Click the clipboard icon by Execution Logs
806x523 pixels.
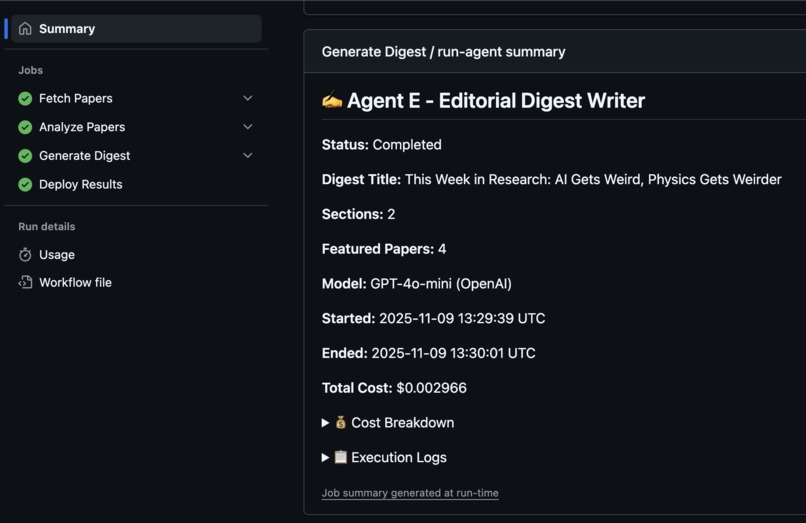pyautogui.click(x=340, y=457)
